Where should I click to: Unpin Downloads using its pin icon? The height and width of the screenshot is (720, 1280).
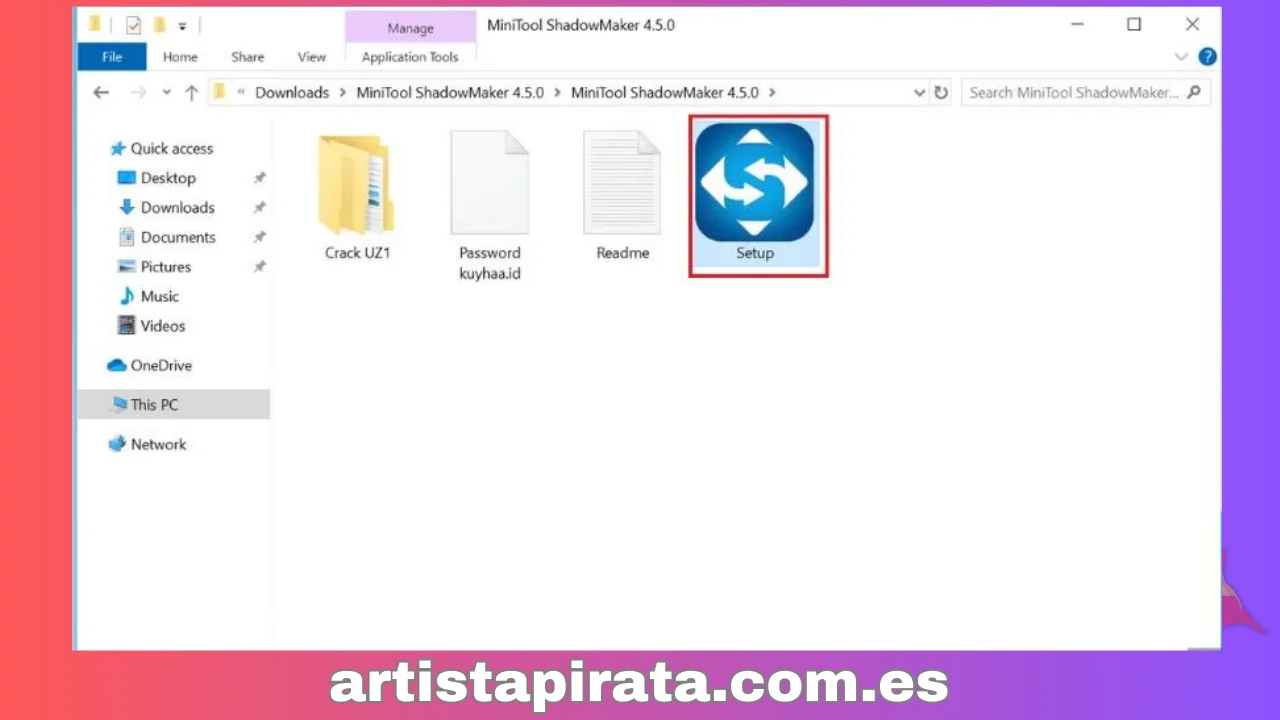pos(259,207)
